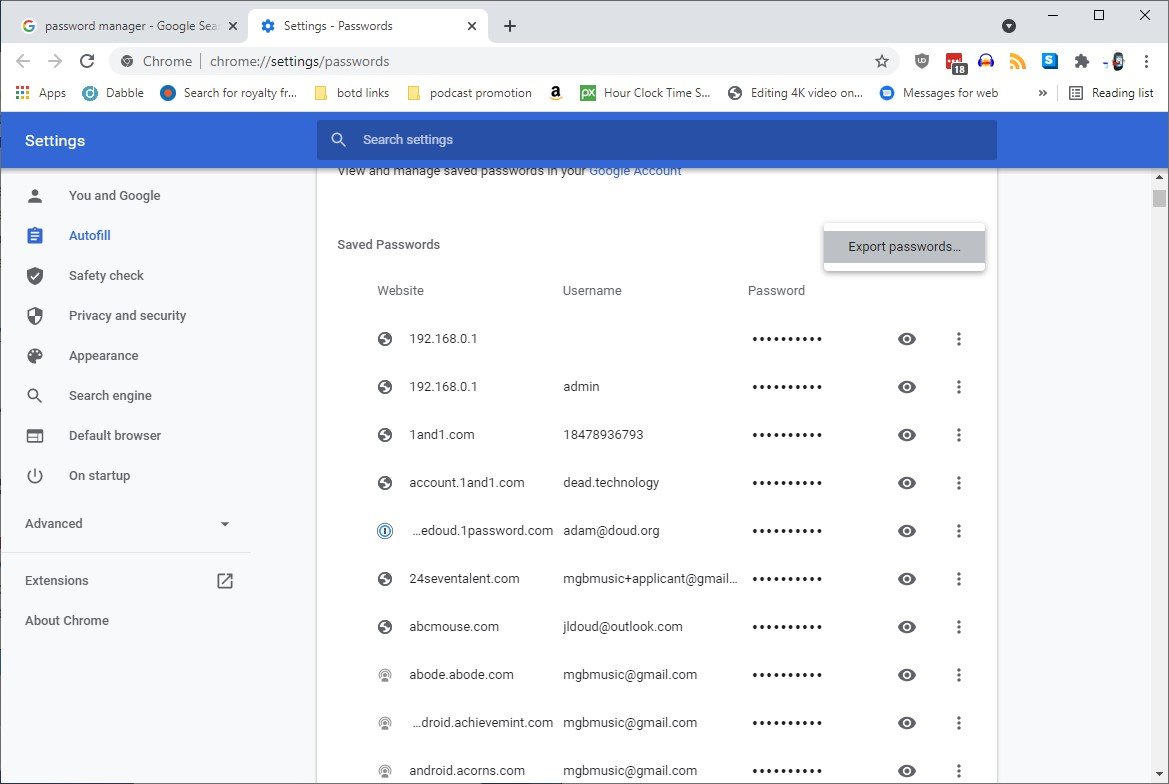Open Privacy and security settings

click(x=127, y=316)
